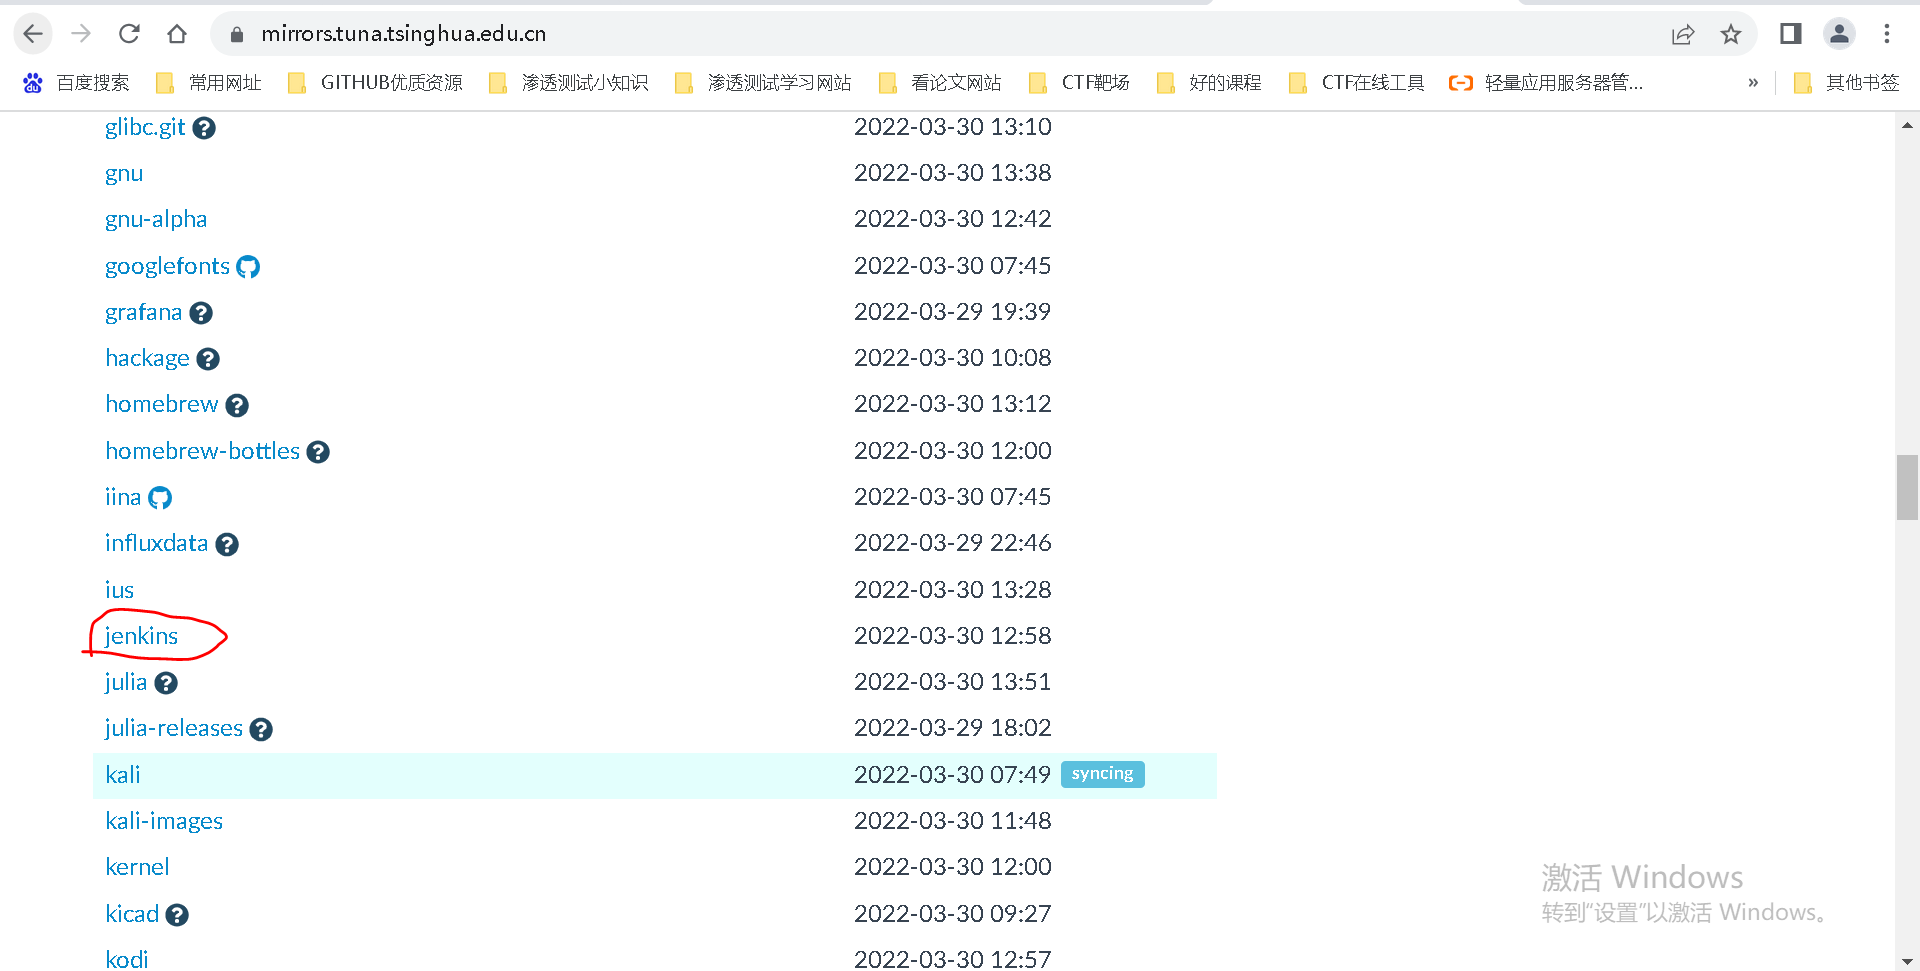The height and width of the screenshot is (971, 1920).
Task: Click the browser forward arrow
Action: pyautogui.click(x=81, y=34)
